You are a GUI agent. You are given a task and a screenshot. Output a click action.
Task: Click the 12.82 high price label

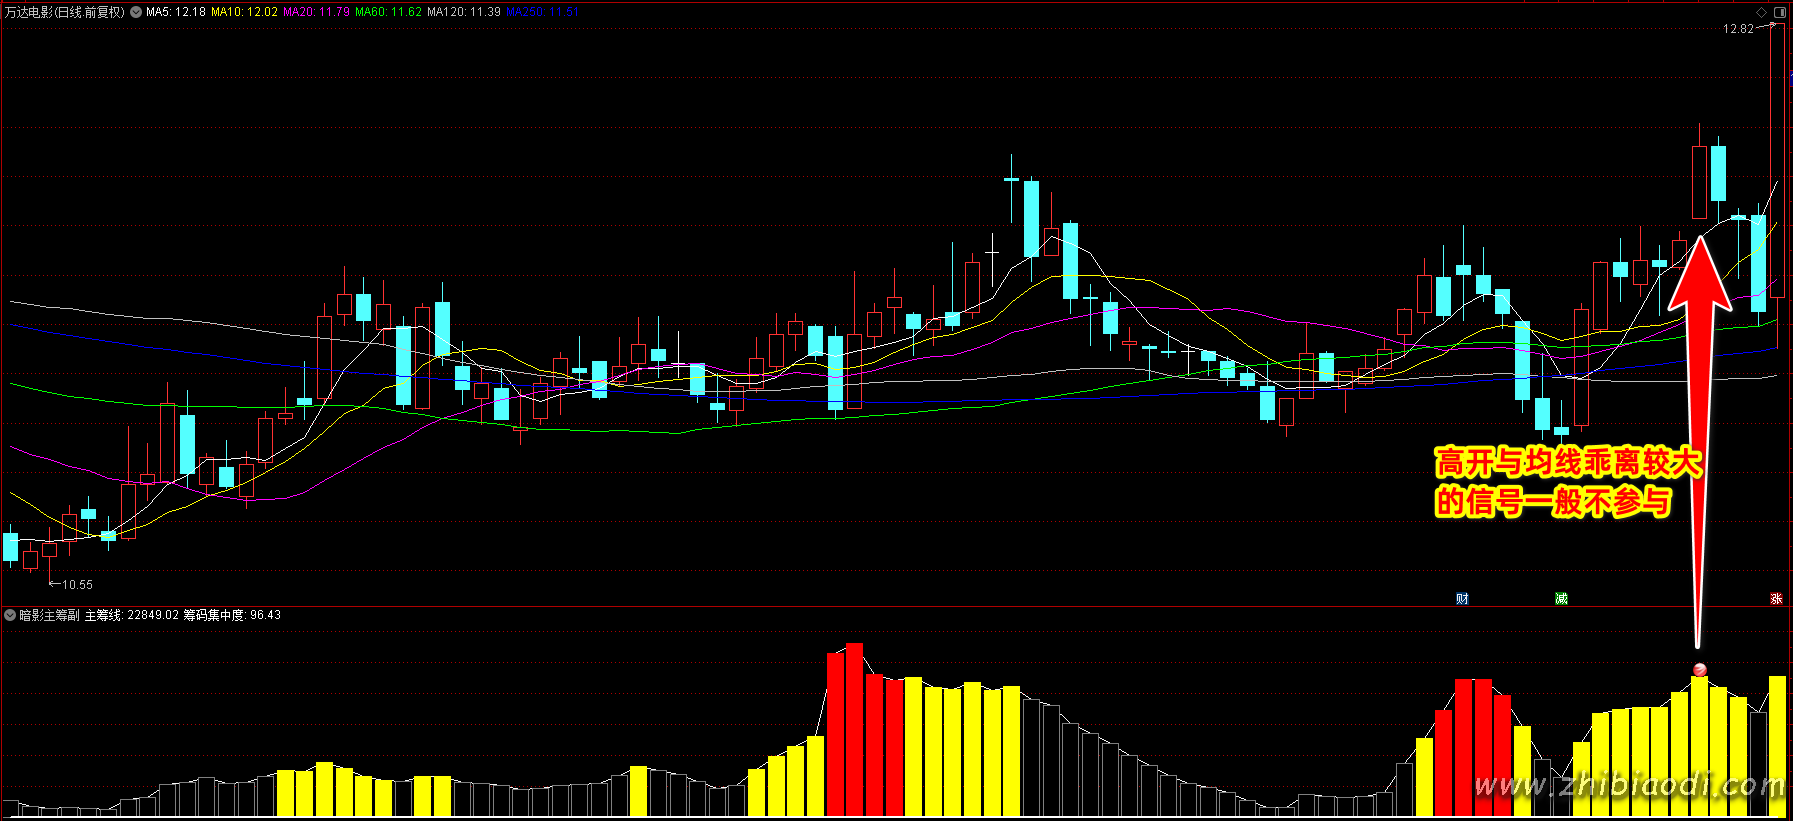[x=1738, y=29]
